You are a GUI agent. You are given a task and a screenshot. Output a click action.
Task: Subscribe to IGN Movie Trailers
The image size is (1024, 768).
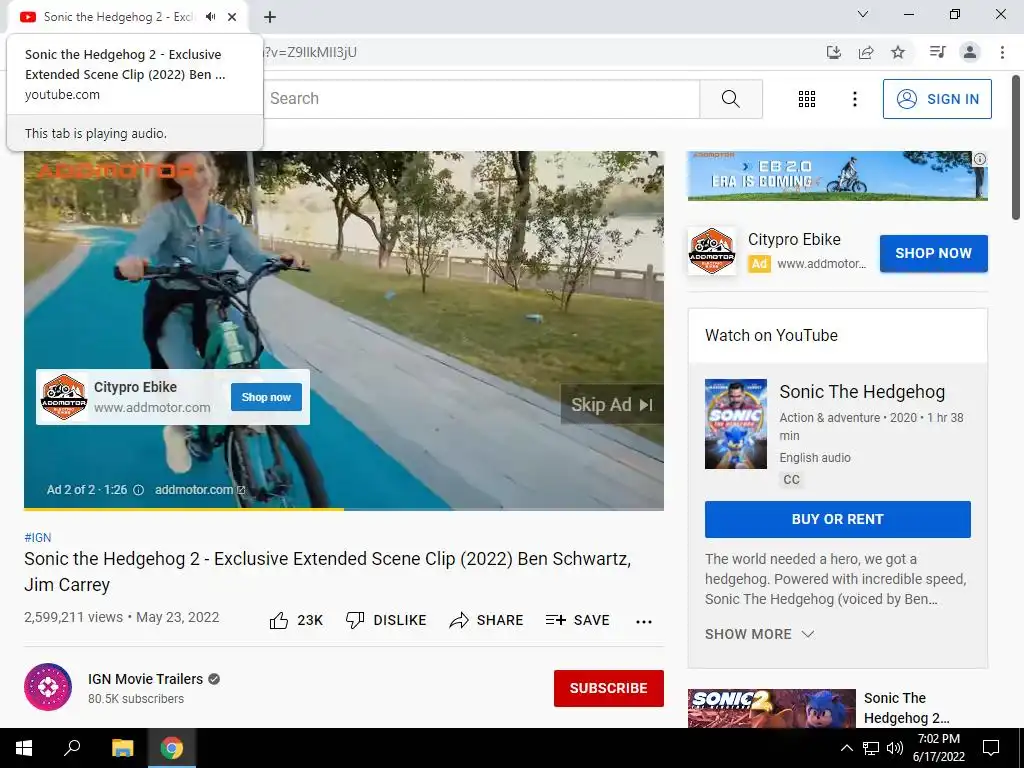609,688
